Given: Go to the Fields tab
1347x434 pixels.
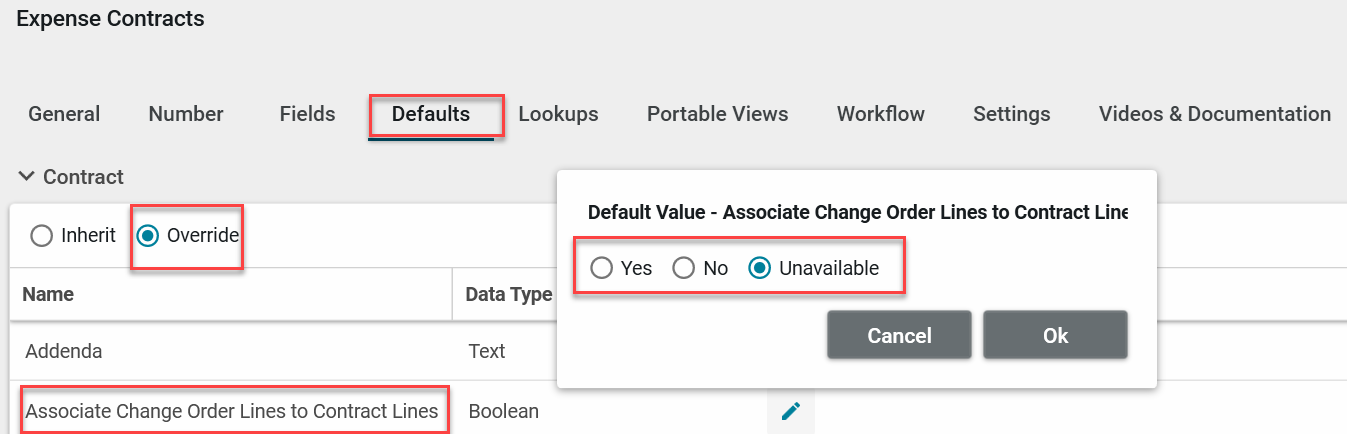Looking at the screenshot, I should point(307,114).
